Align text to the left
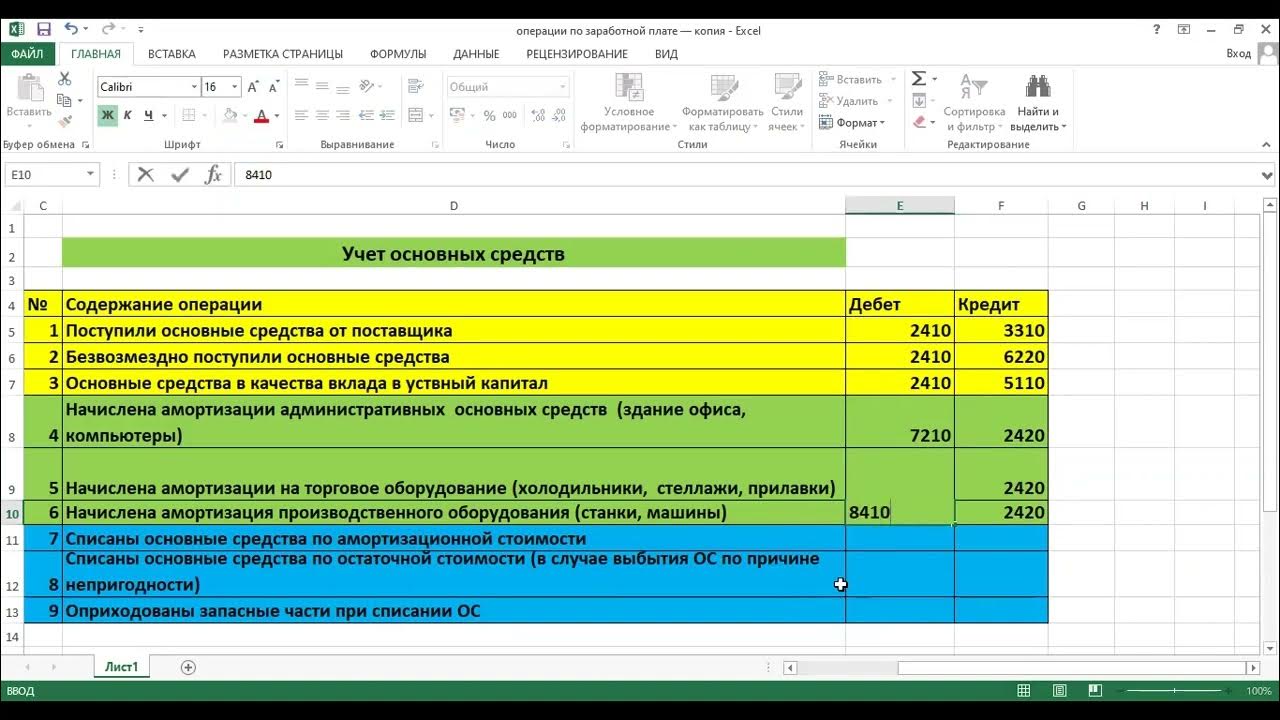 301,116
